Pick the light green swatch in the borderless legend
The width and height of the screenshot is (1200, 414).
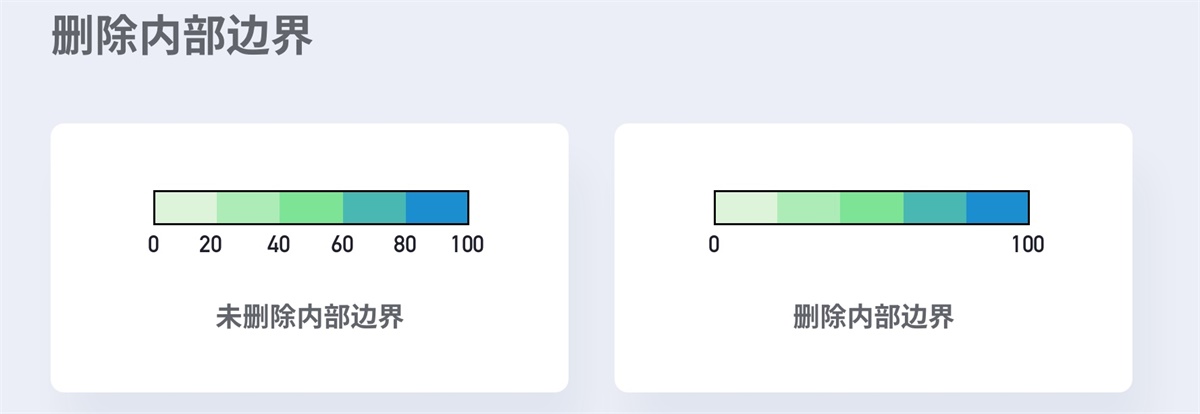(x=809, y=207)
